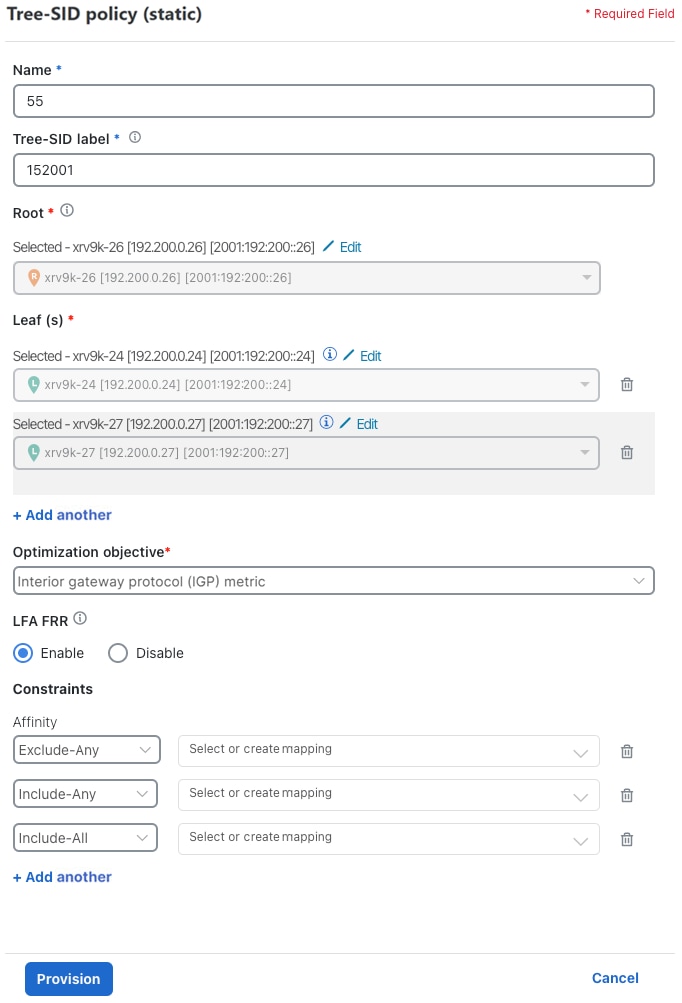Remove the Exclude-Any affinity row via trash icon
Viewport: 682px width, 1003px height.
click(x=627, y=751)
